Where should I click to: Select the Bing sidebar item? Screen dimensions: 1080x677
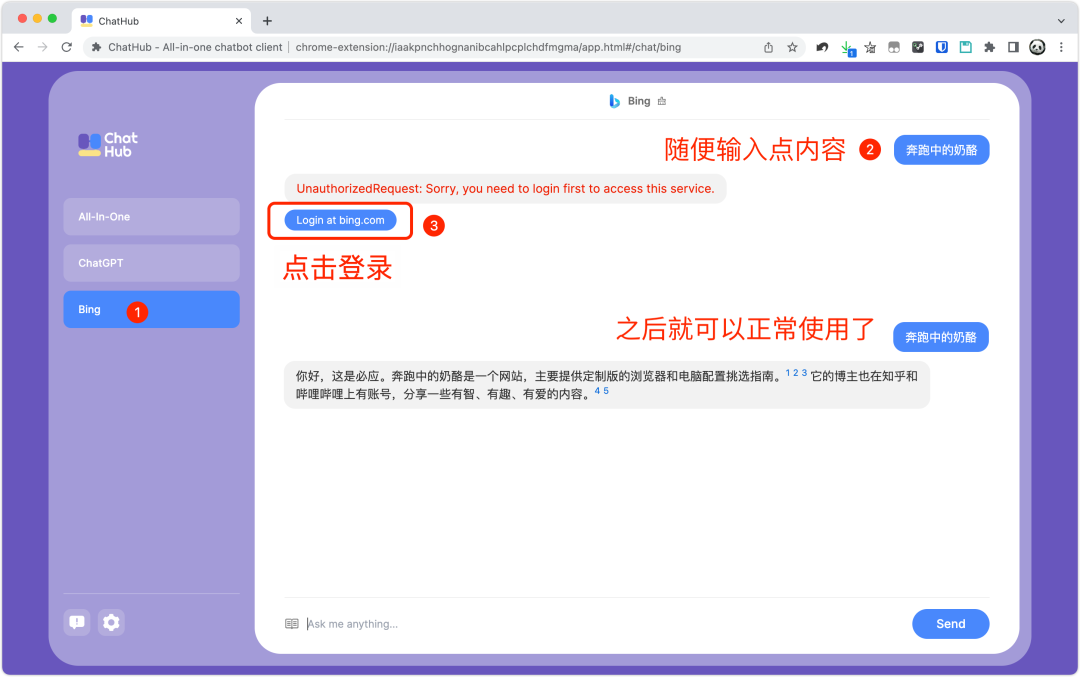[x=152, y=309]
